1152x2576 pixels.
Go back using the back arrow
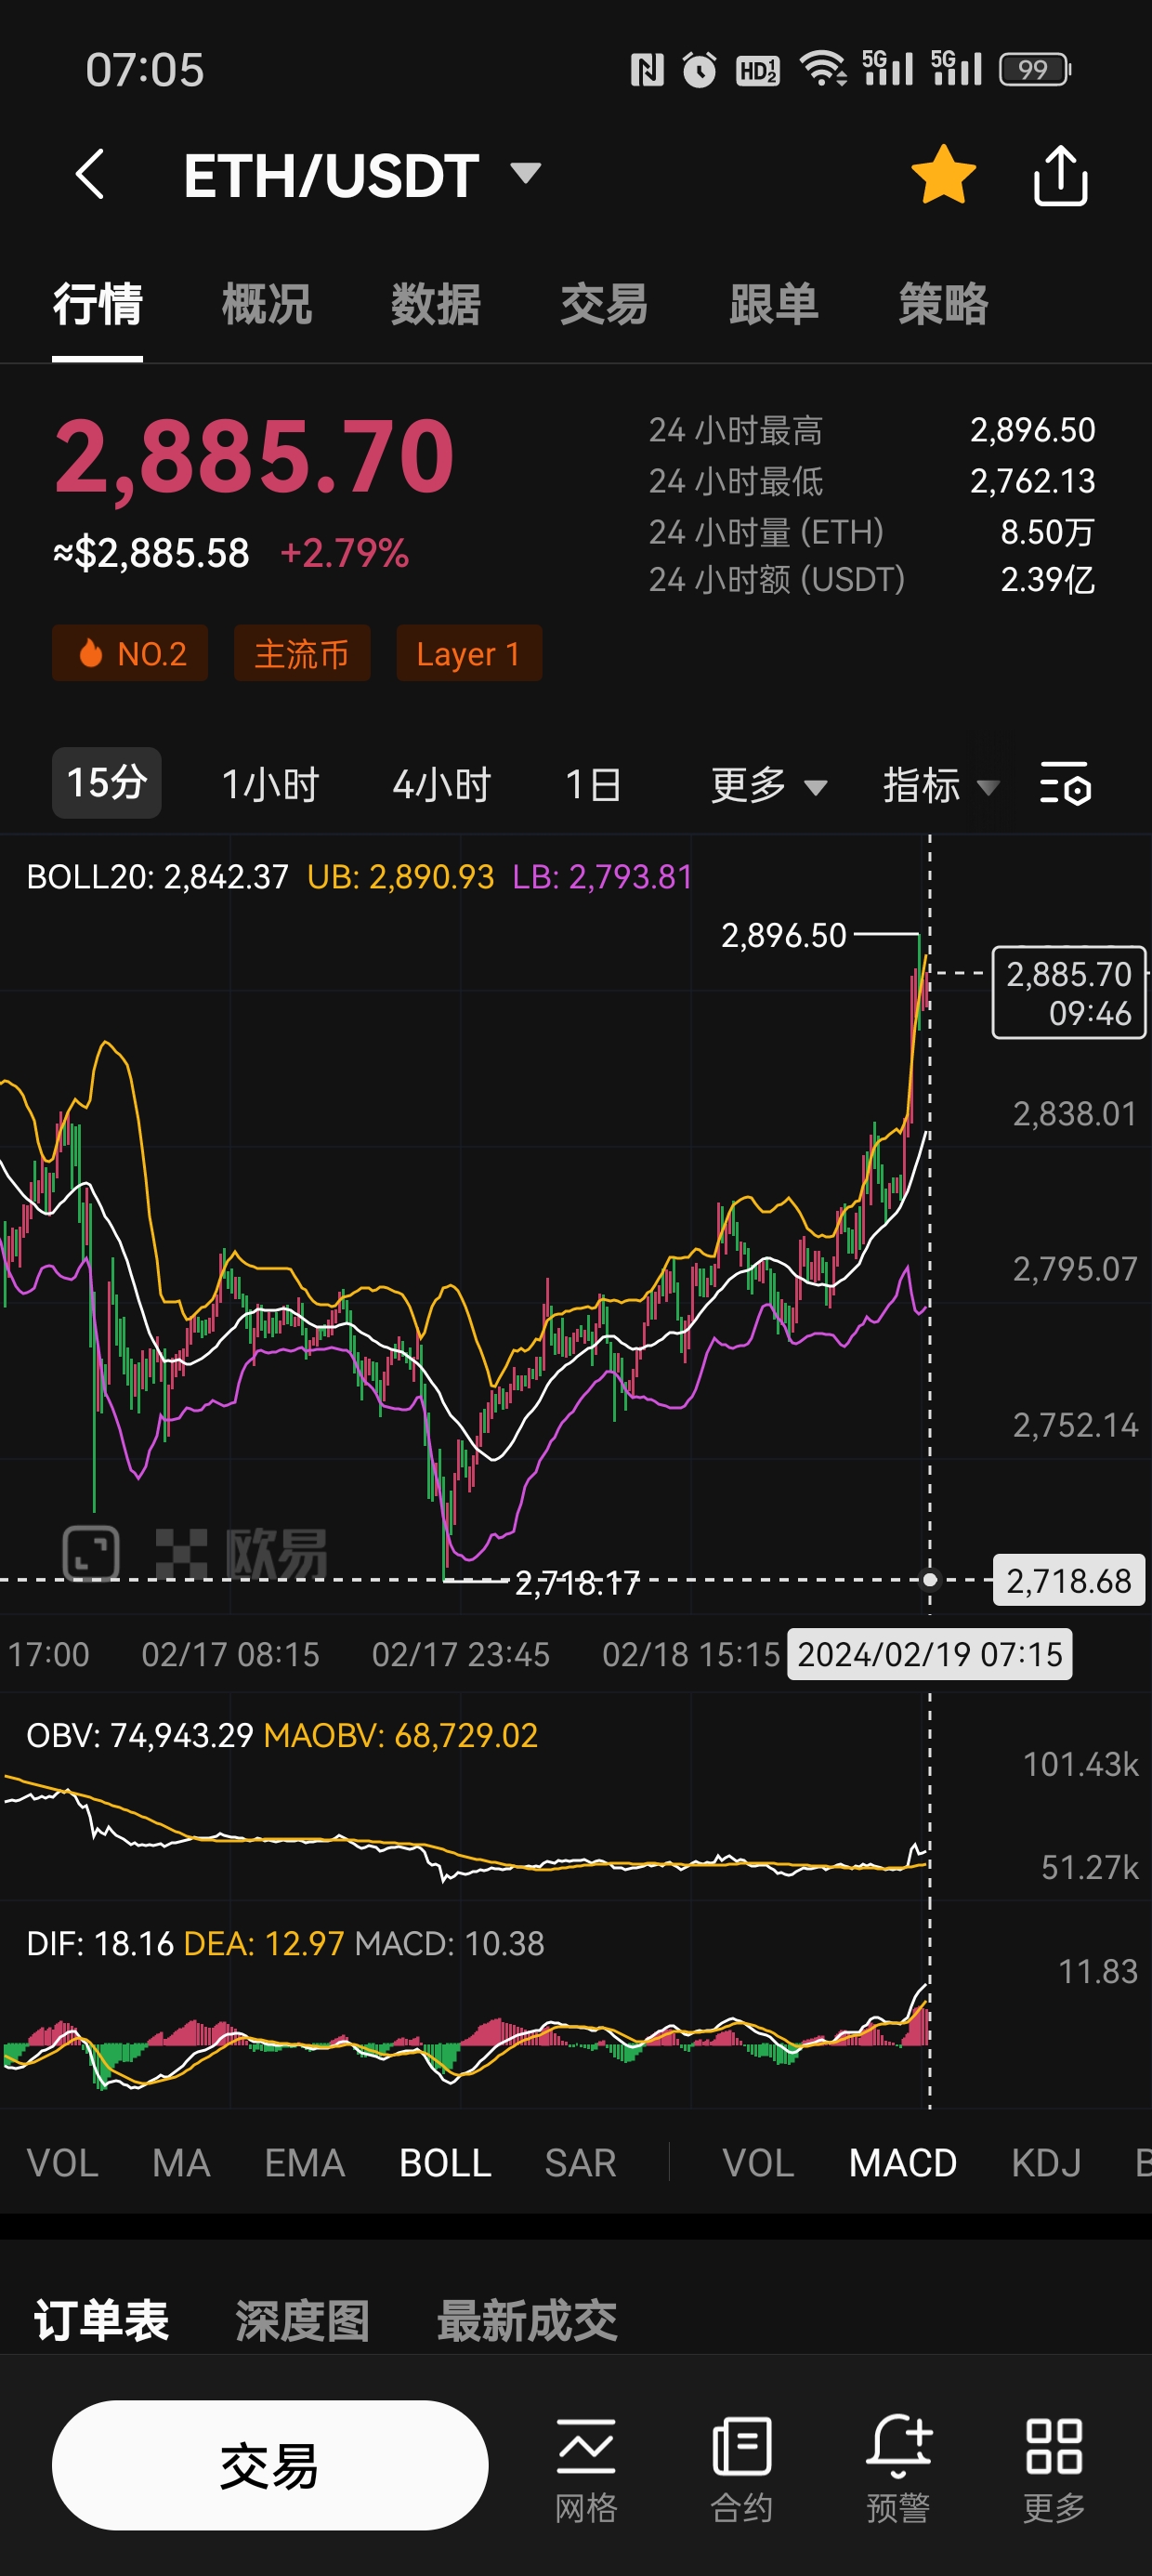click(x=90, y=175)
